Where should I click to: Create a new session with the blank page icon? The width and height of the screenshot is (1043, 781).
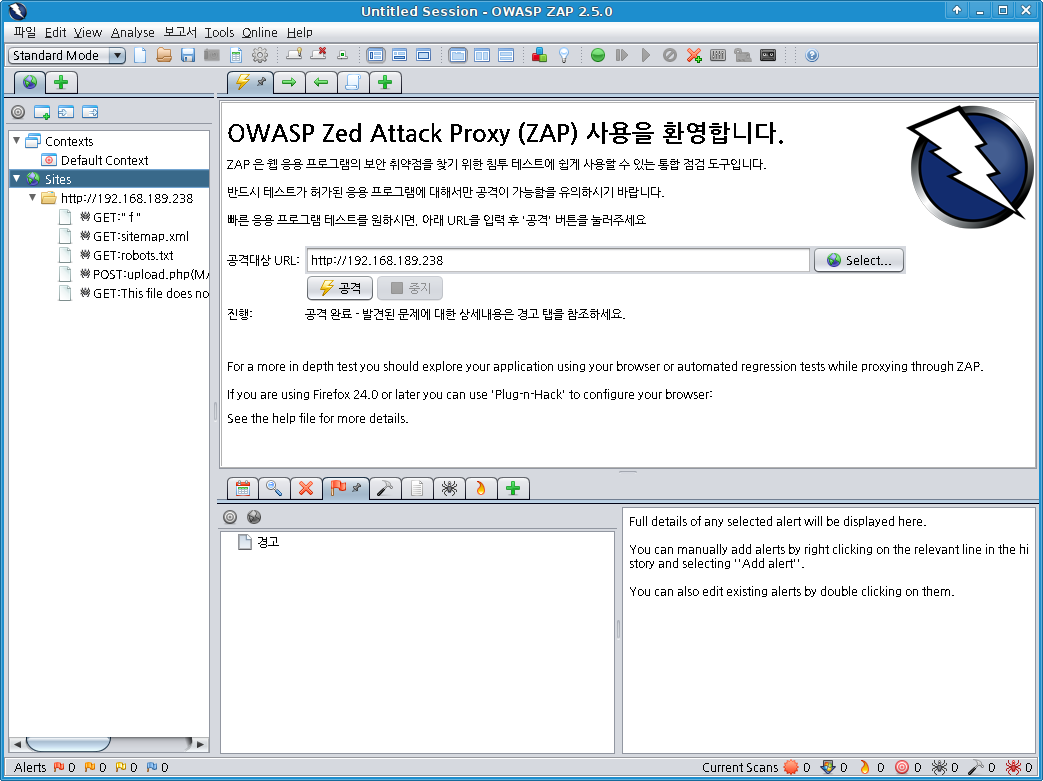tap(140, 55)
